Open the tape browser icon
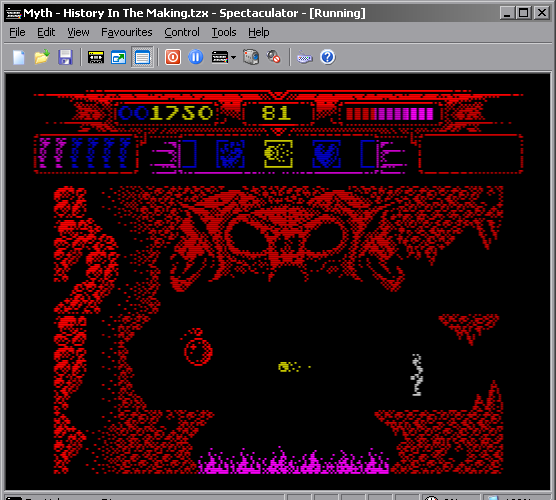The width and height of the screenshot is (556, 500). pyautogui.click(x=96, y=57)
